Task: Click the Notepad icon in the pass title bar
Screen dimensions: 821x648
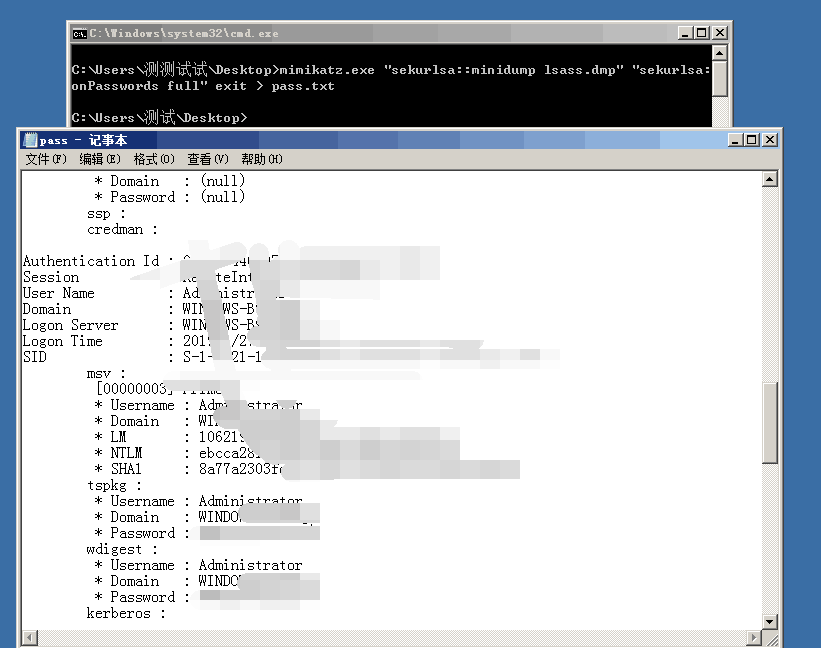Action: 30,140
